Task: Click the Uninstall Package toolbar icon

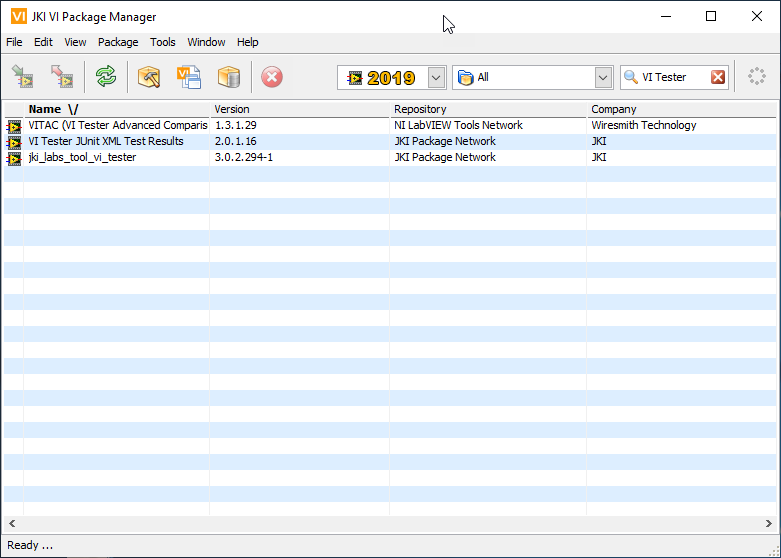Action: coord(62,77)
